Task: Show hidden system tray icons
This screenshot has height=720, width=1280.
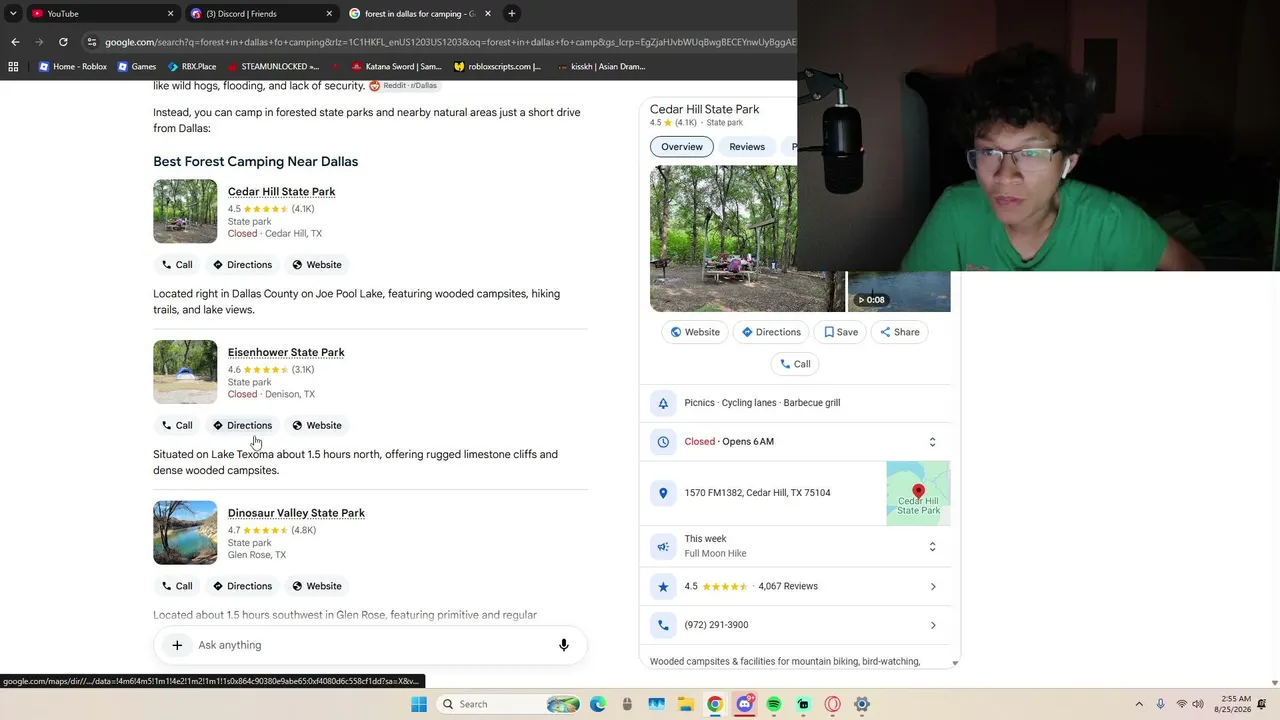Action: click(1138, 704)
